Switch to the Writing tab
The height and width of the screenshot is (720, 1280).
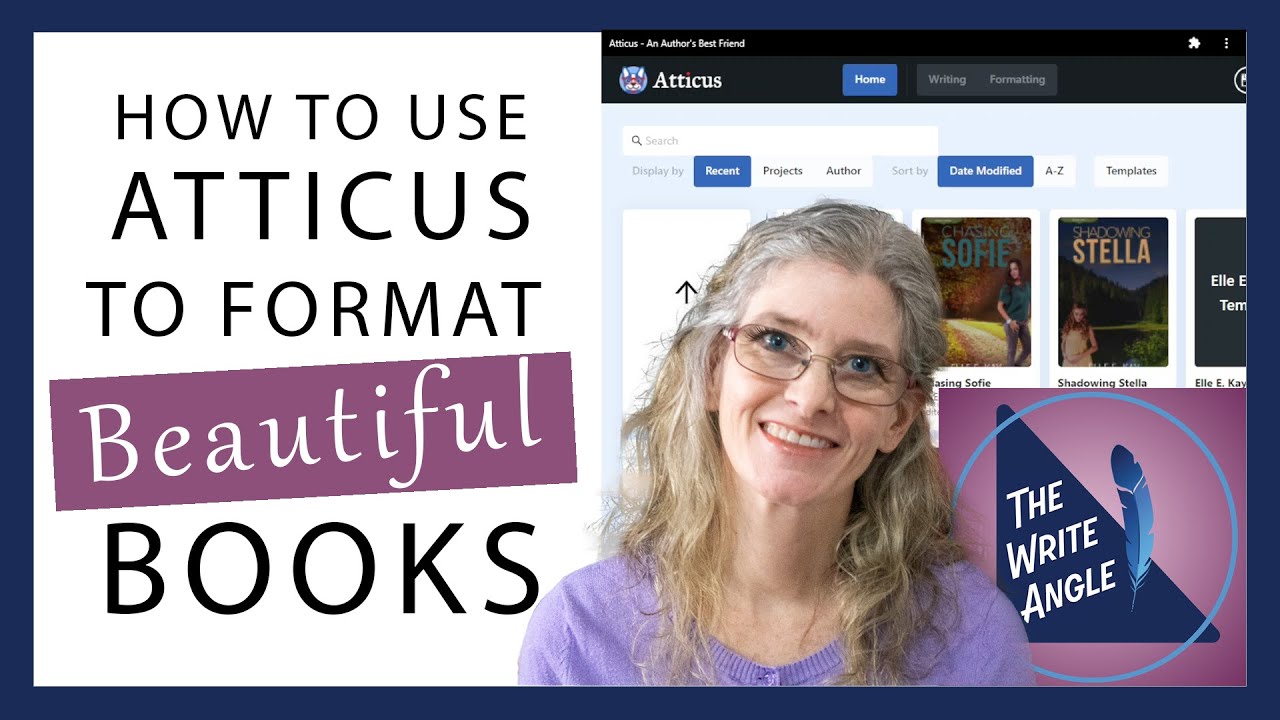[x=947, y=79]
